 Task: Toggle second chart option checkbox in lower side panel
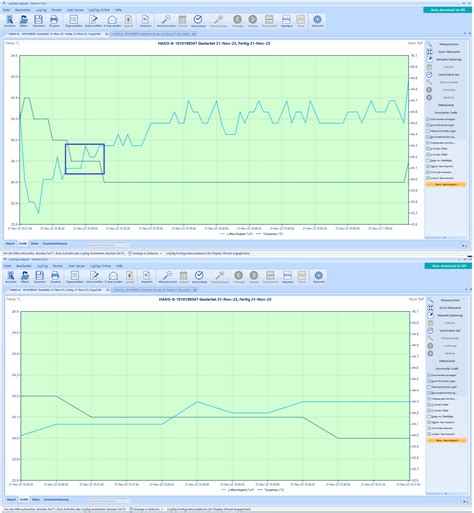coord(429,381)
